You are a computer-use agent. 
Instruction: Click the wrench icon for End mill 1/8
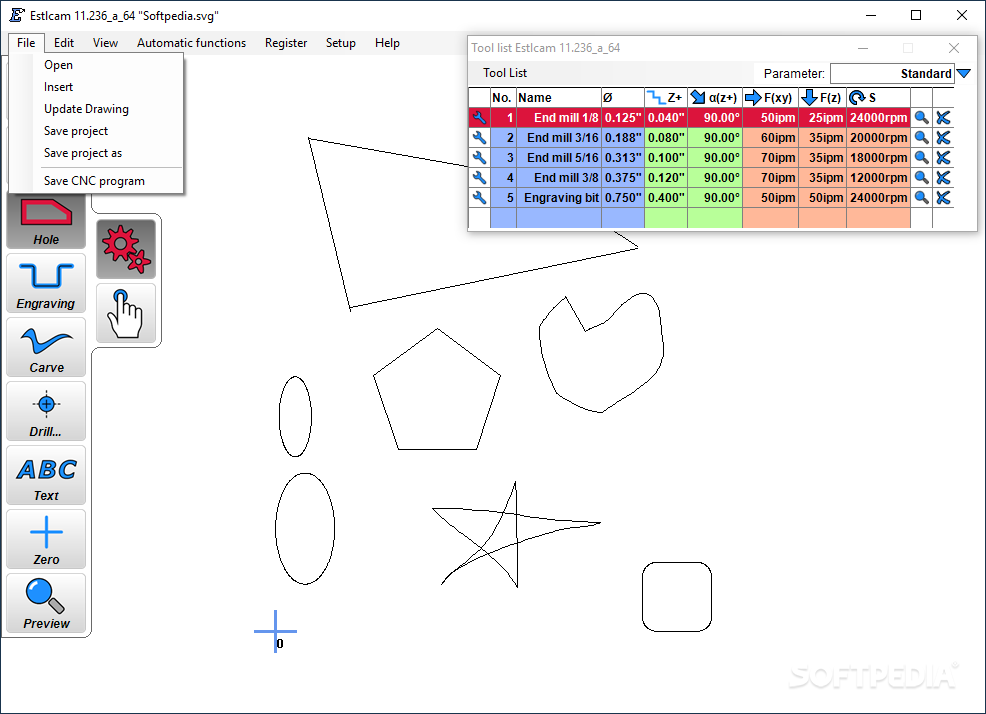[x=479, y=118]
